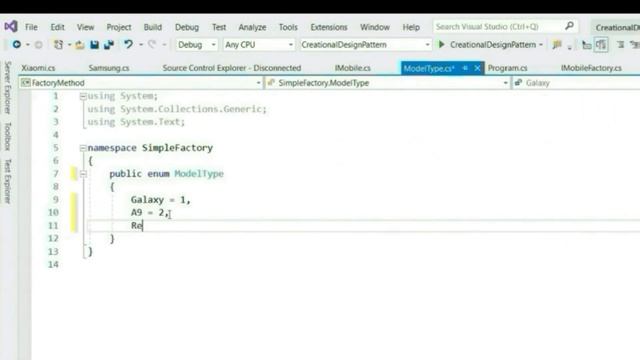This screenshot has width=640, height=360.
Task: Click the ModelType enum name in code
Action: coord(199,174)
